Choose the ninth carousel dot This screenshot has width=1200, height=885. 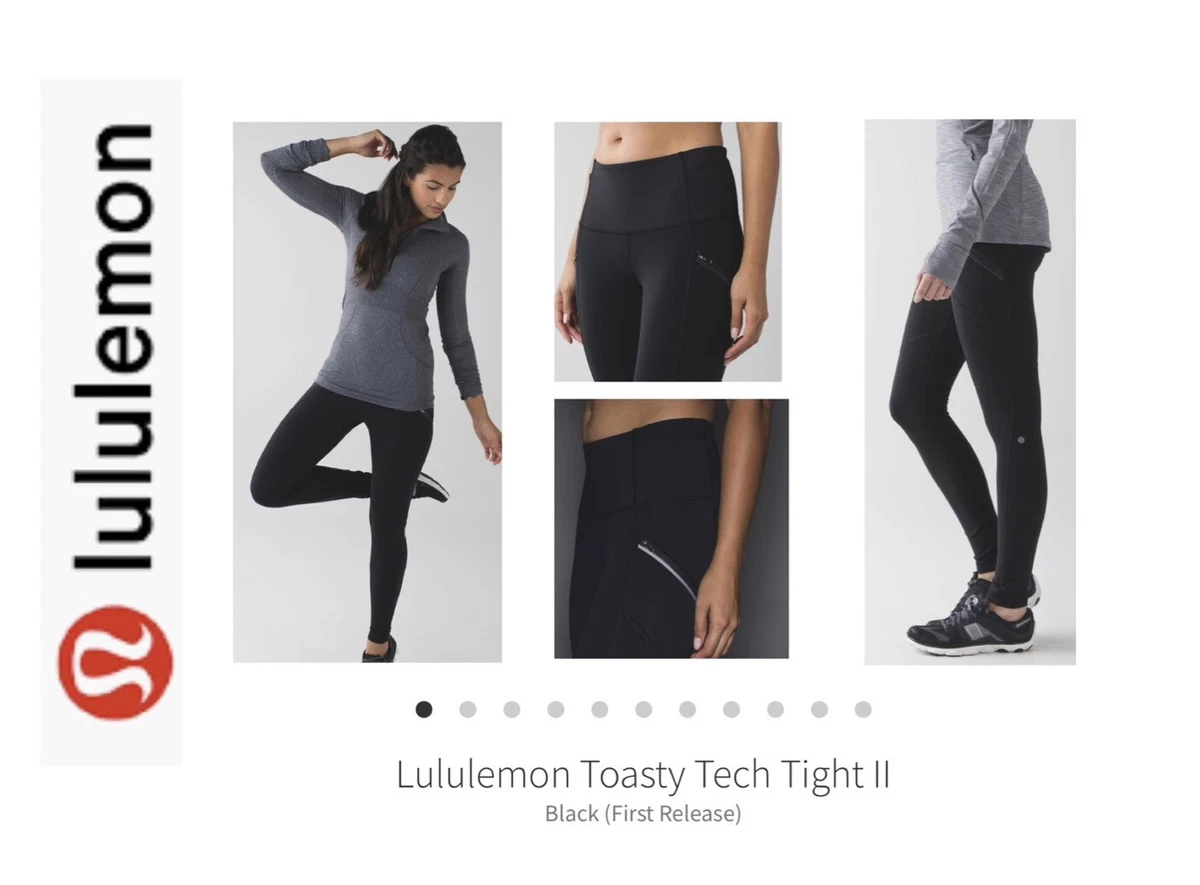click(x=776, y=709)
